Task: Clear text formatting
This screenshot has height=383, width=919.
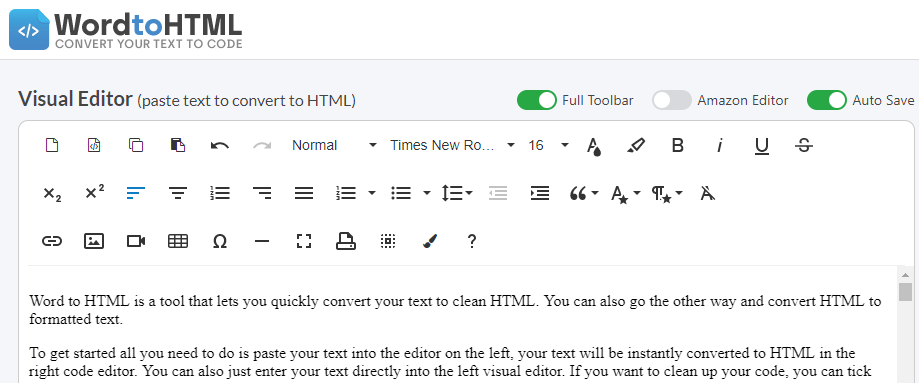Action: 708,193
